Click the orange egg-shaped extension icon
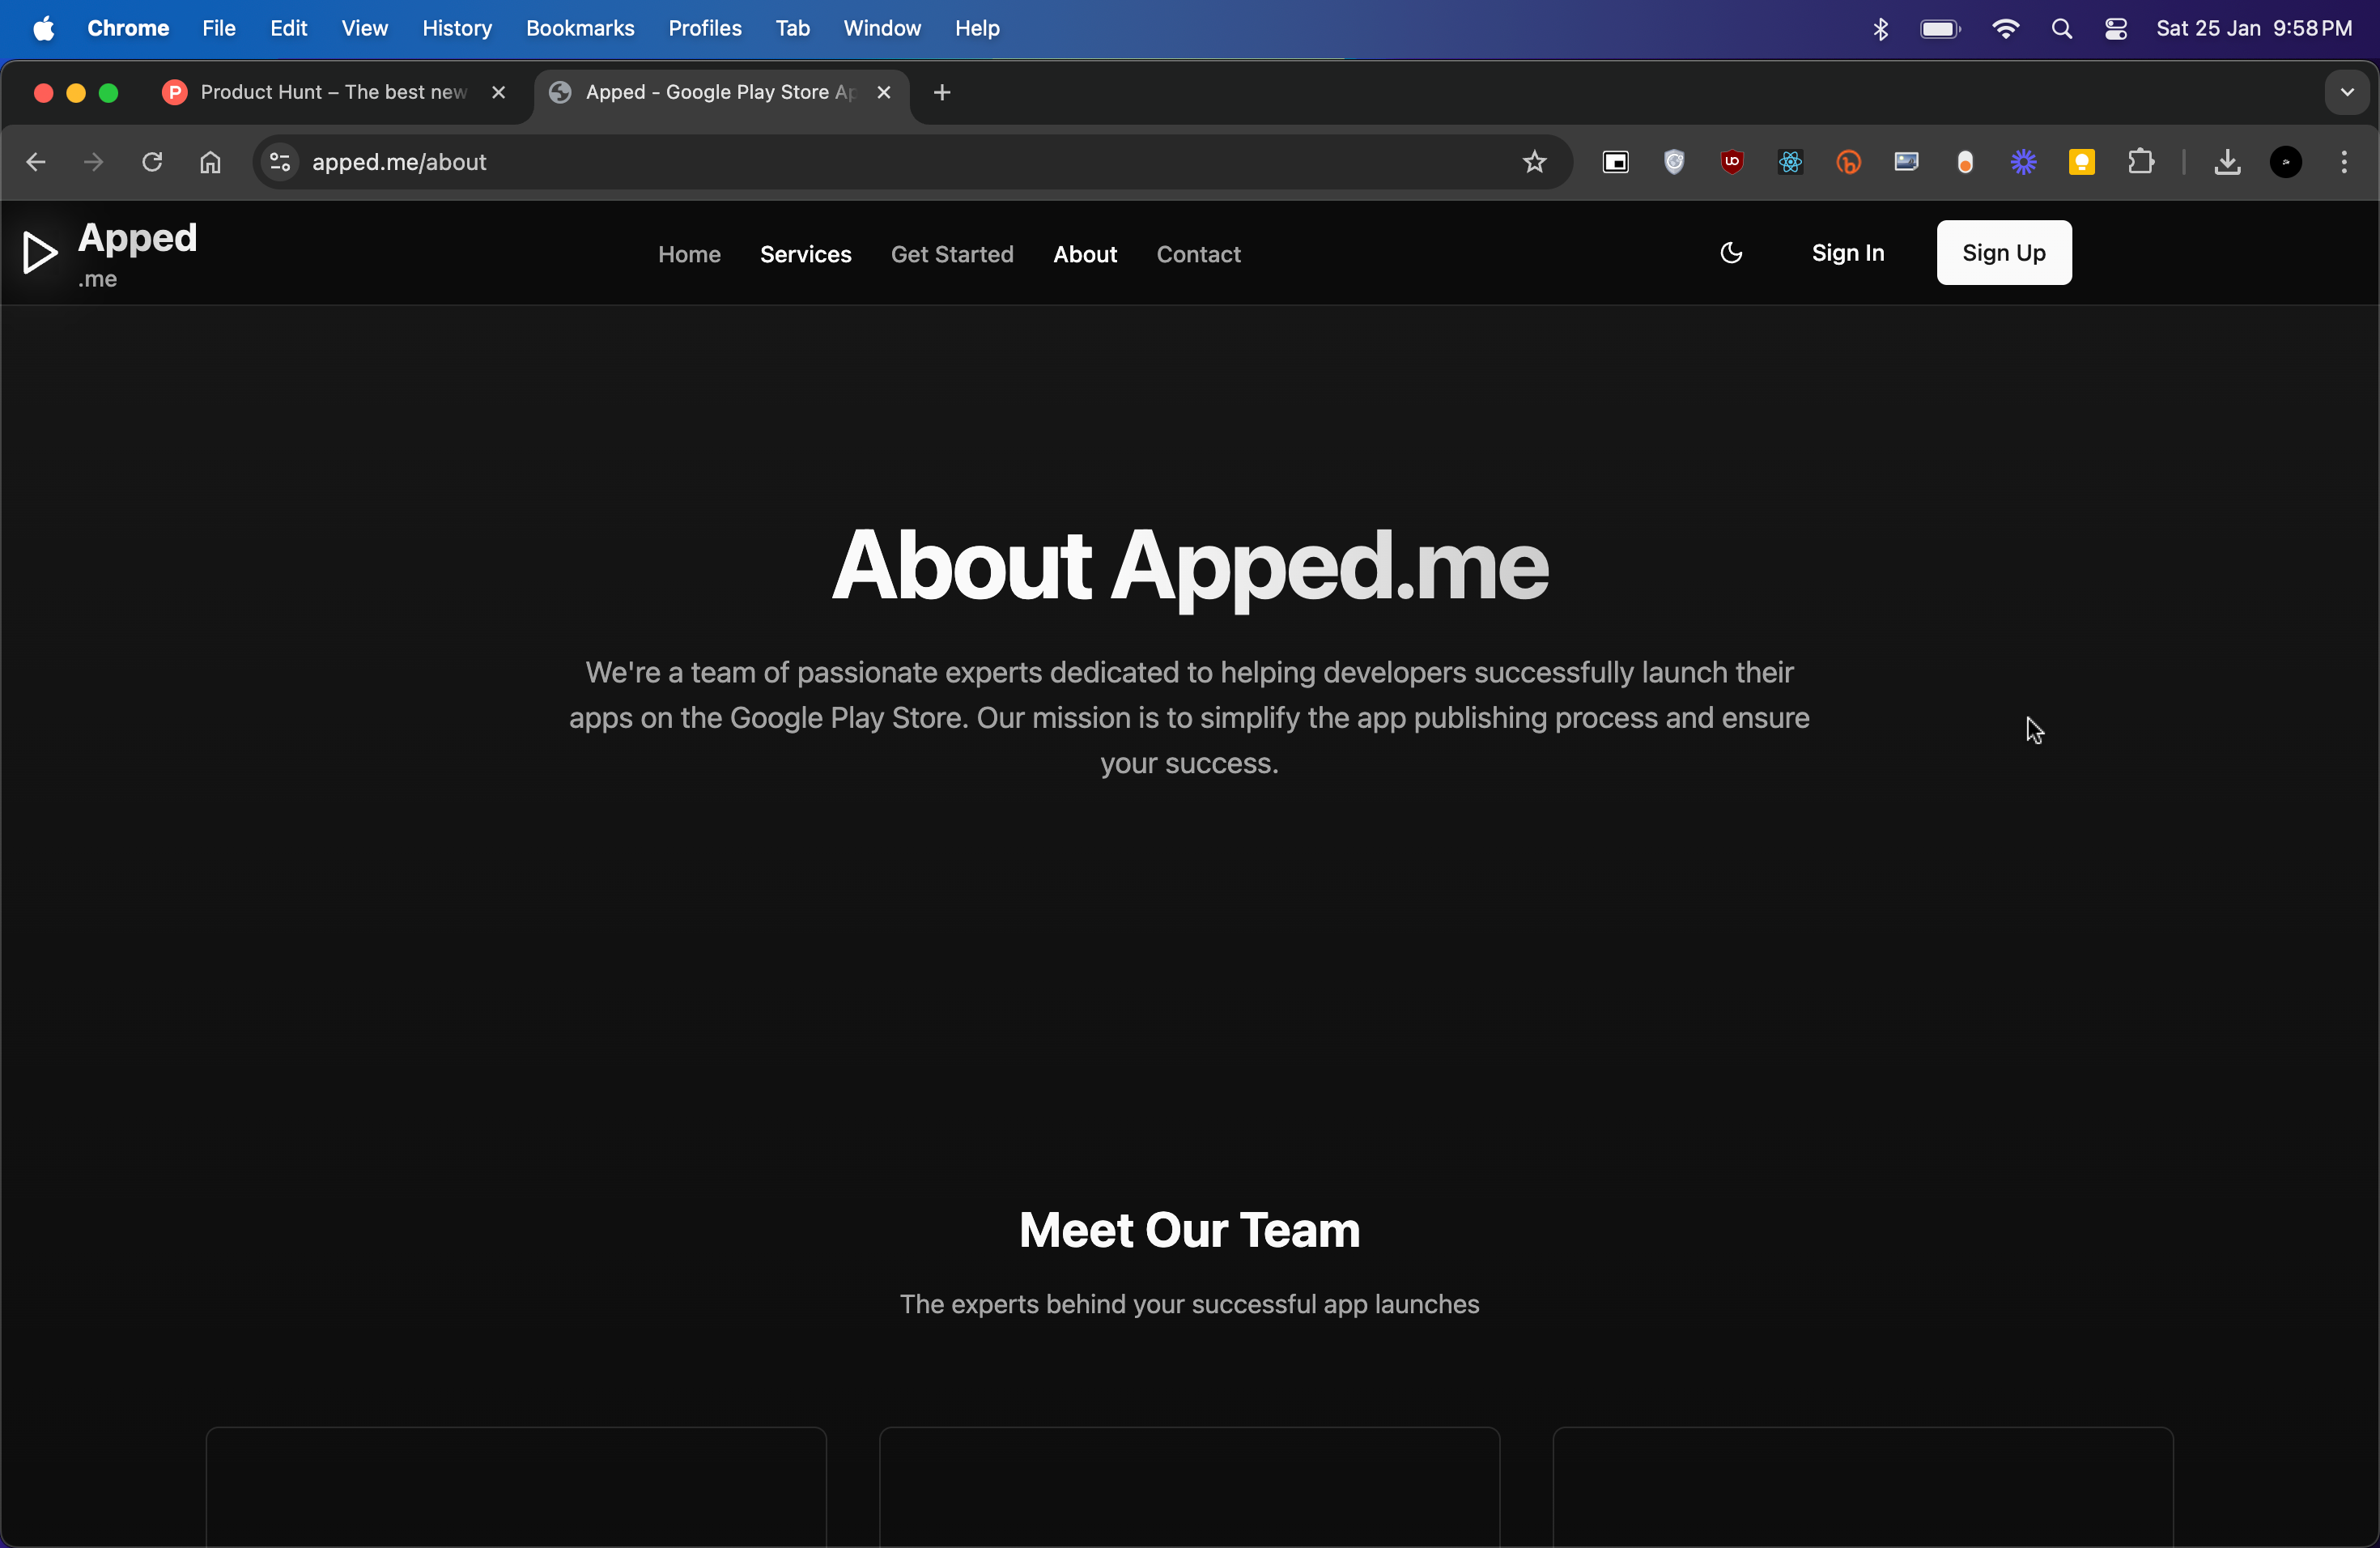Image resolution: width=2380 pixels, height=1548 pixels. pos(1965,163)
